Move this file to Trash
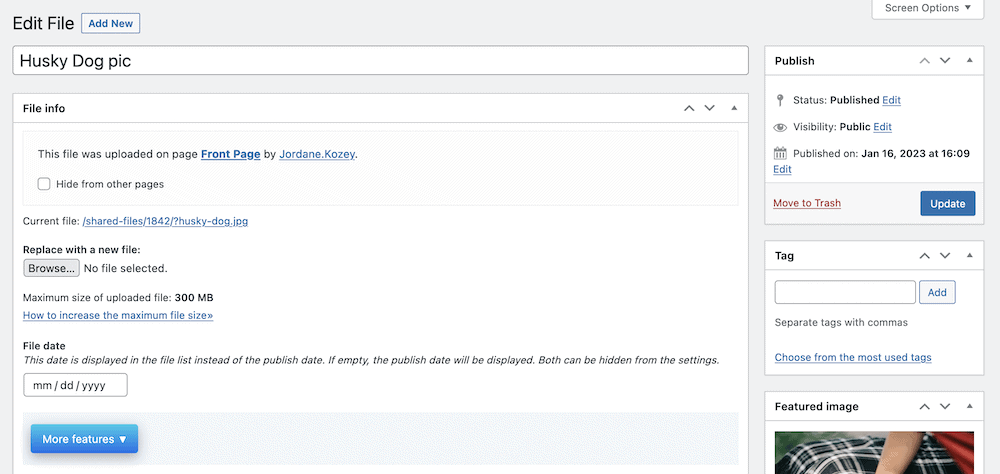The image size is (1000, 474). tap(807, 203)
